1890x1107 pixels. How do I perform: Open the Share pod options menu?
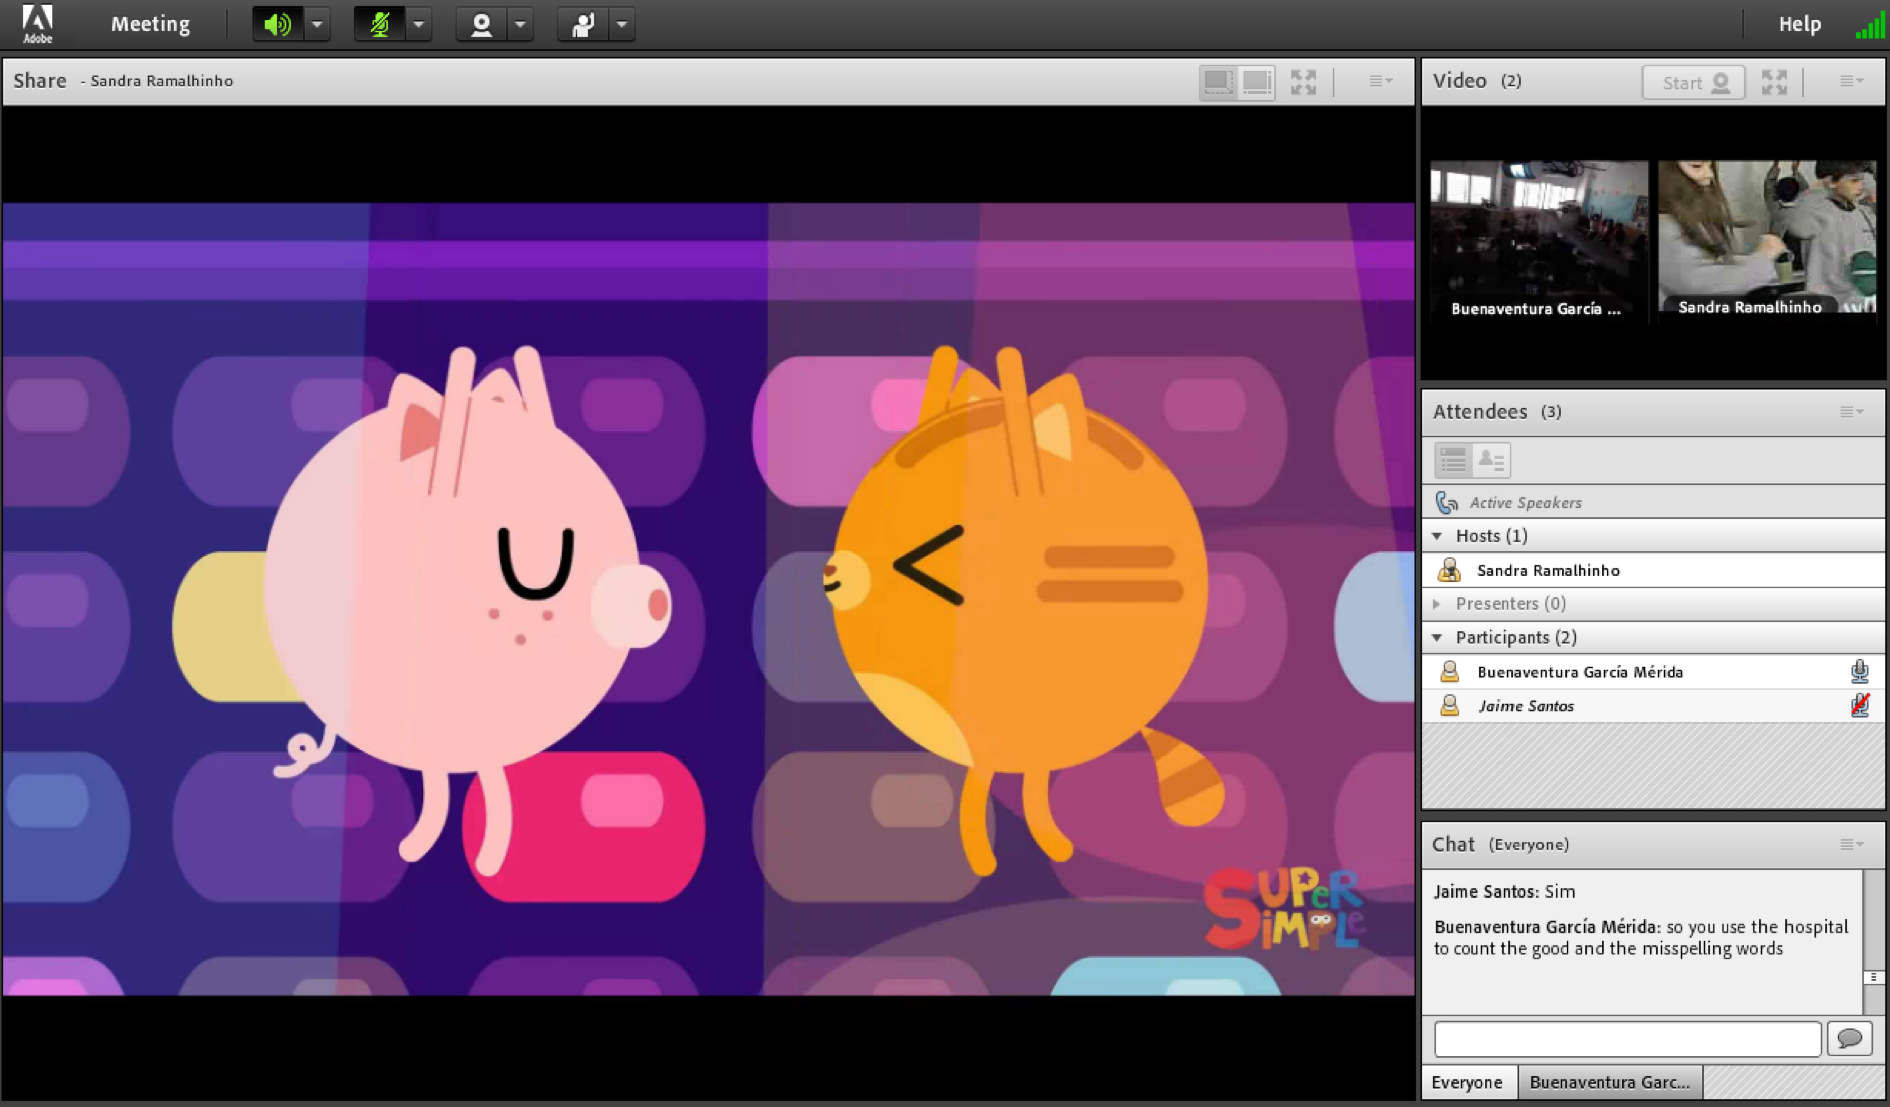(x=1380, y=81)
